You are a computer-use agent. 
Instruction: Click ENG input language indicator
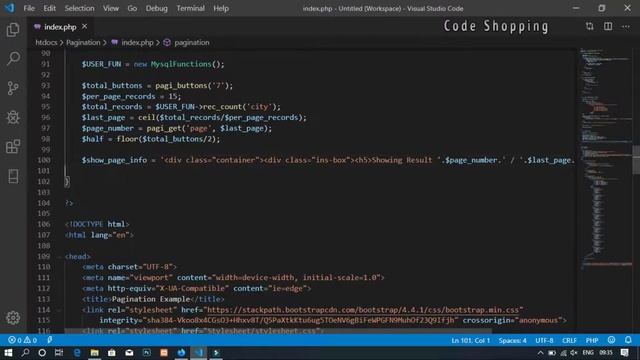coord(588,353)
